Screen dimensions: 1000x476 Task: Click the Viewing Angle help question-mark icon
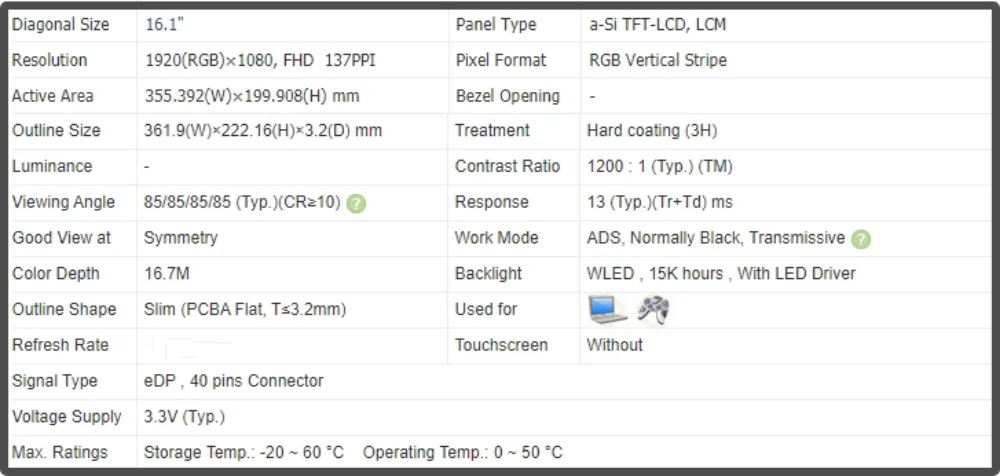pos(357,204)
